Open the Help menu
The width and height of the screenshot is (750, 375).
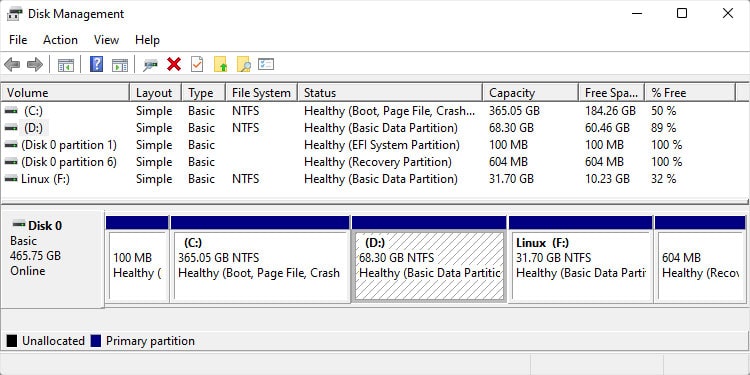tap(147, 40)
